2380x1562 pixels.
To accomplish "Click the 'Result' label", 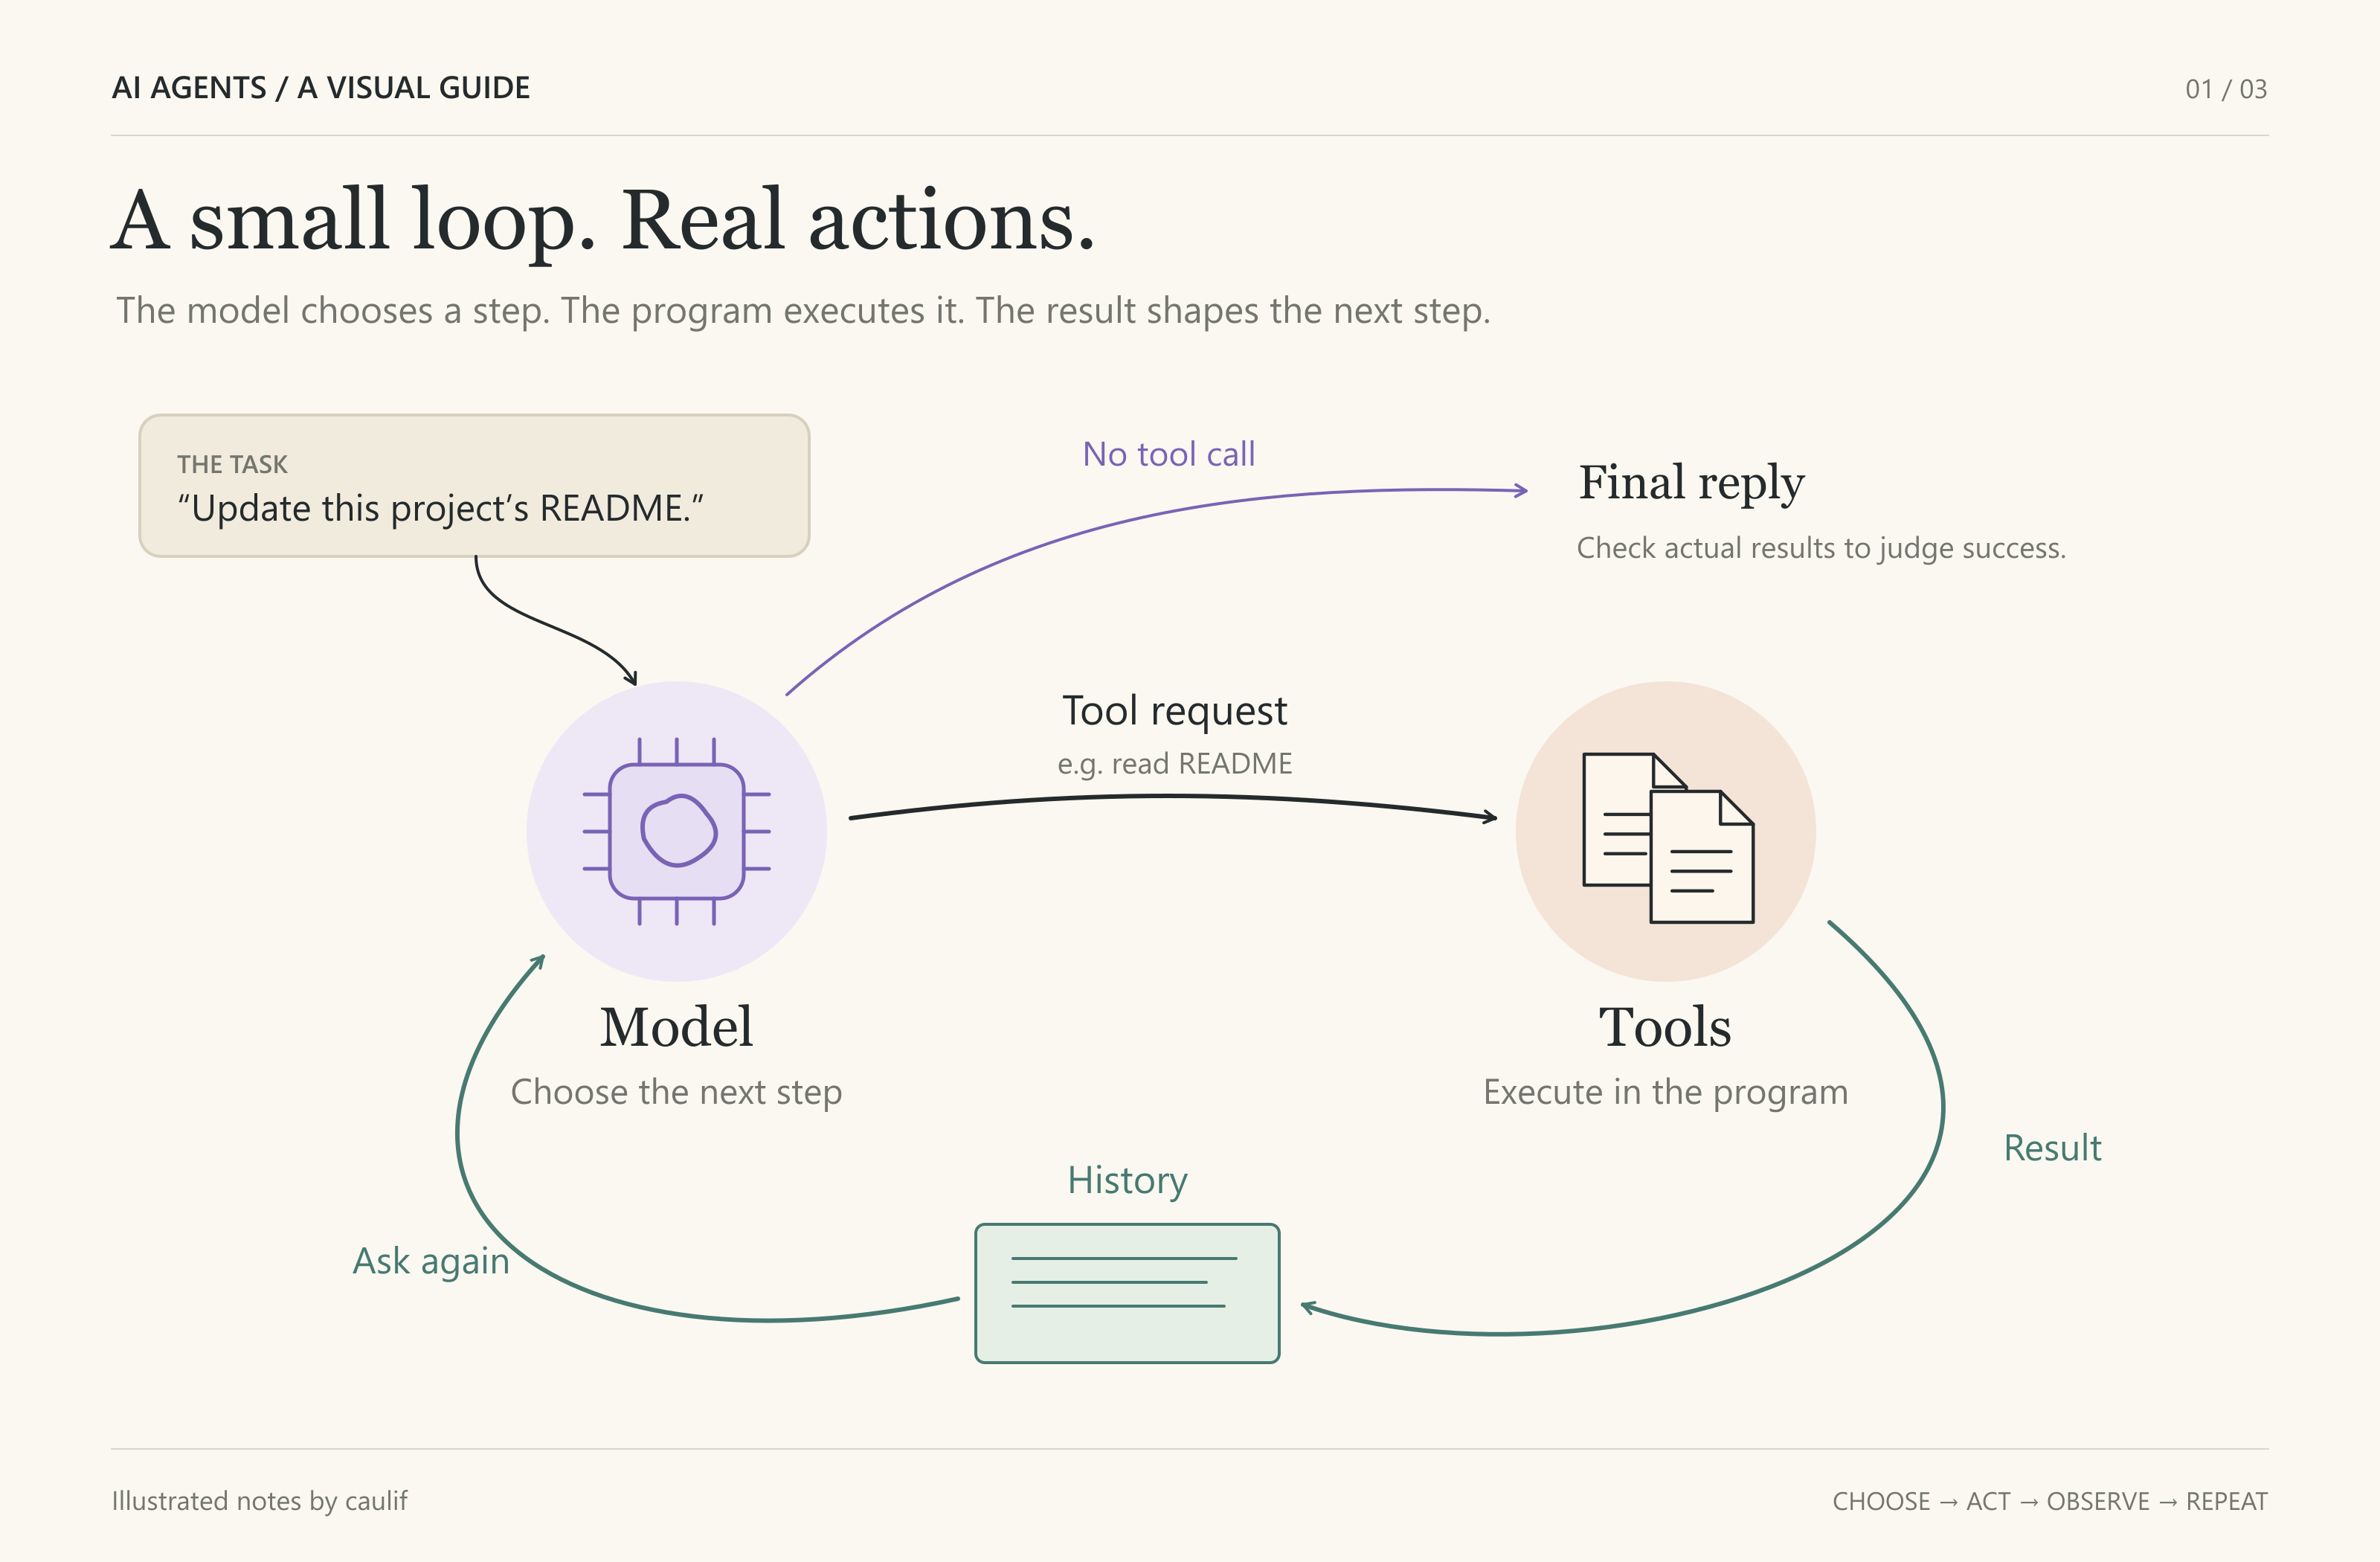I will pos(2052,1148).
